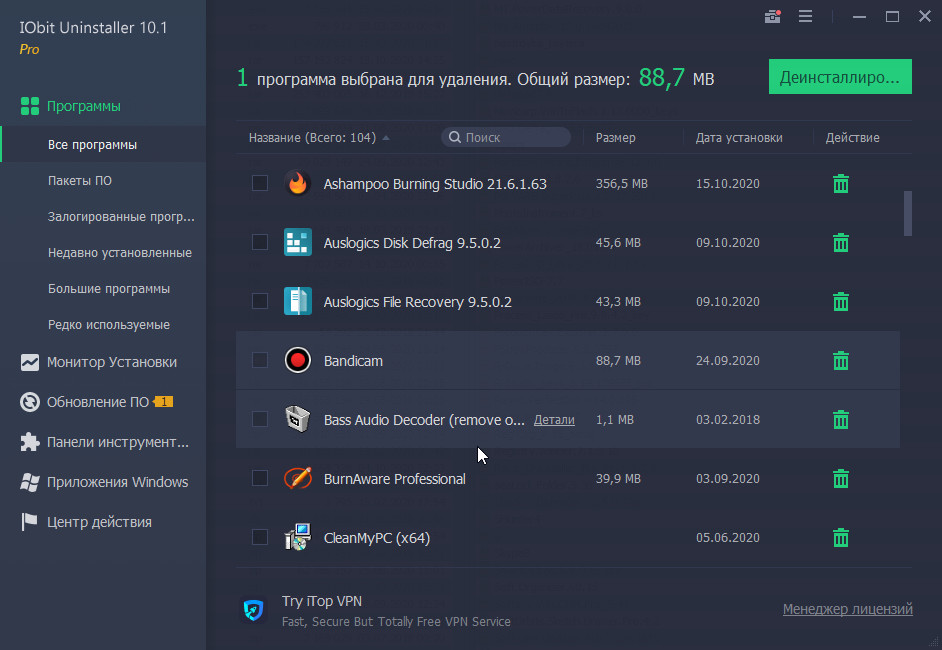Tick checkbox for CleanMyPC (x64)
Viewport: 942px width, 650px height.
[x=260, y=537]
